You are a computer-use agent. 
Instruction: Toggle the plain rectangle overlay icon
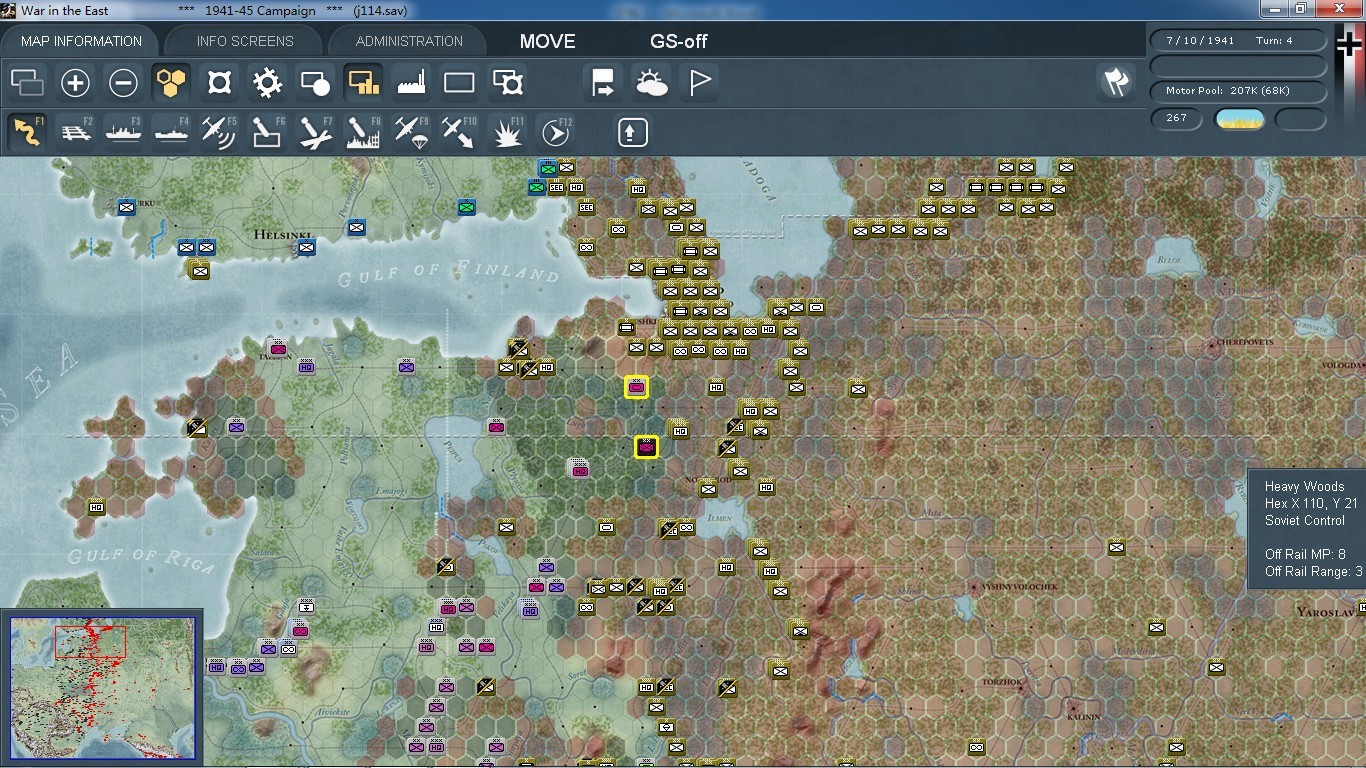[459, 83]
